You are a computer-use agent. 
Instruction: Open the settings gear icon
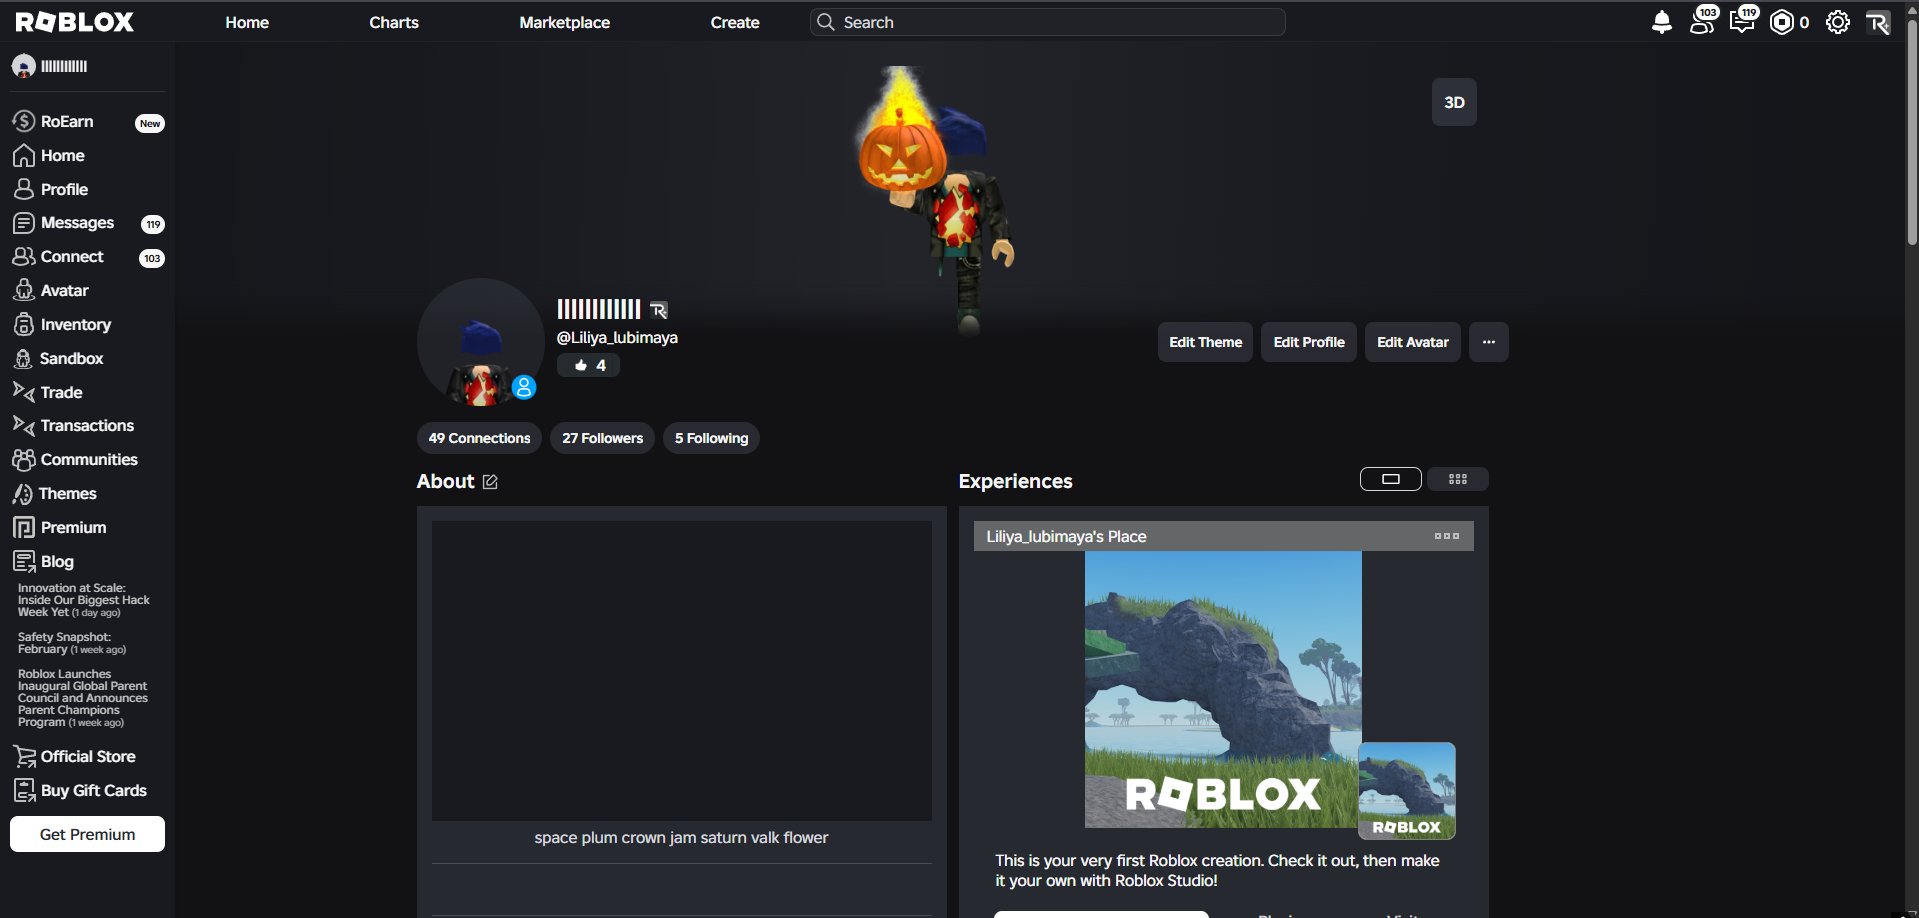pyautogui.click(x=1838, y=22)
